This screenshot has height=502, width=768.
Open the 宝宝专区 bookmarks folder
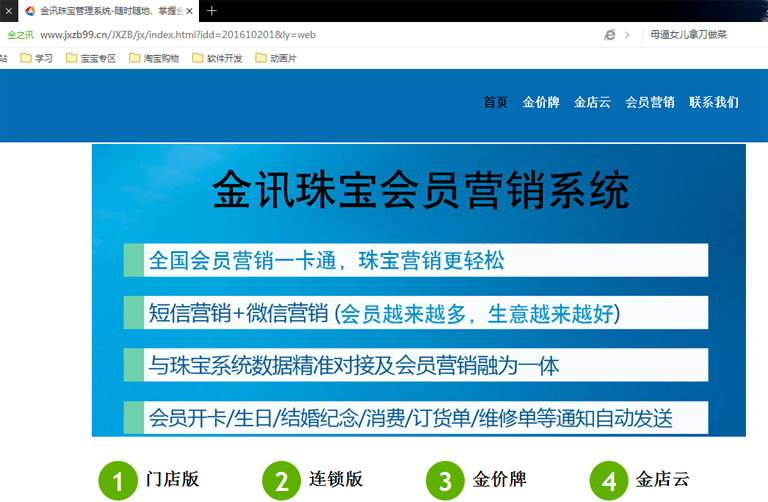[90, 58]
